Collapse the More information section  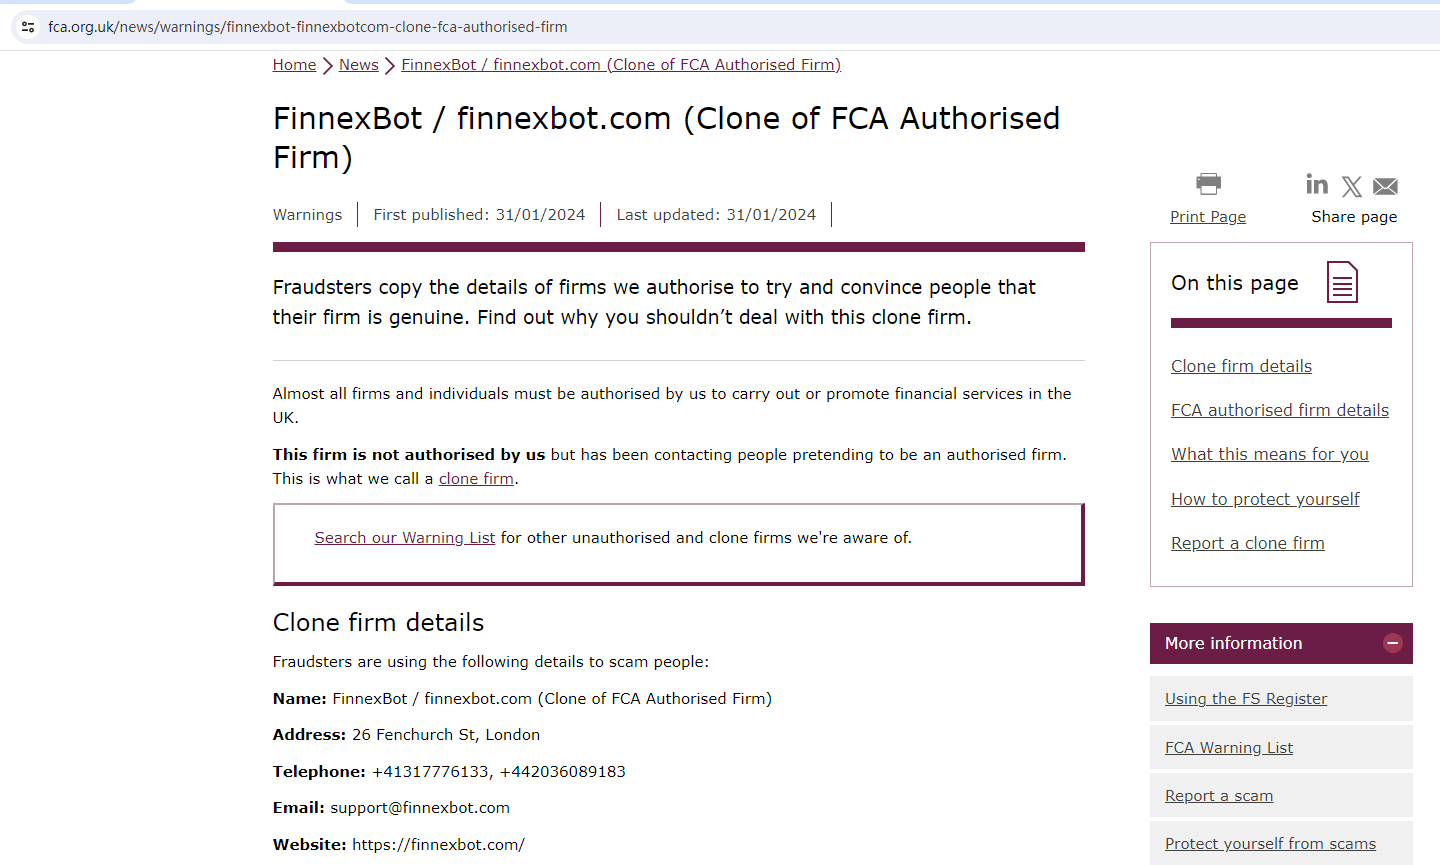1392,643
